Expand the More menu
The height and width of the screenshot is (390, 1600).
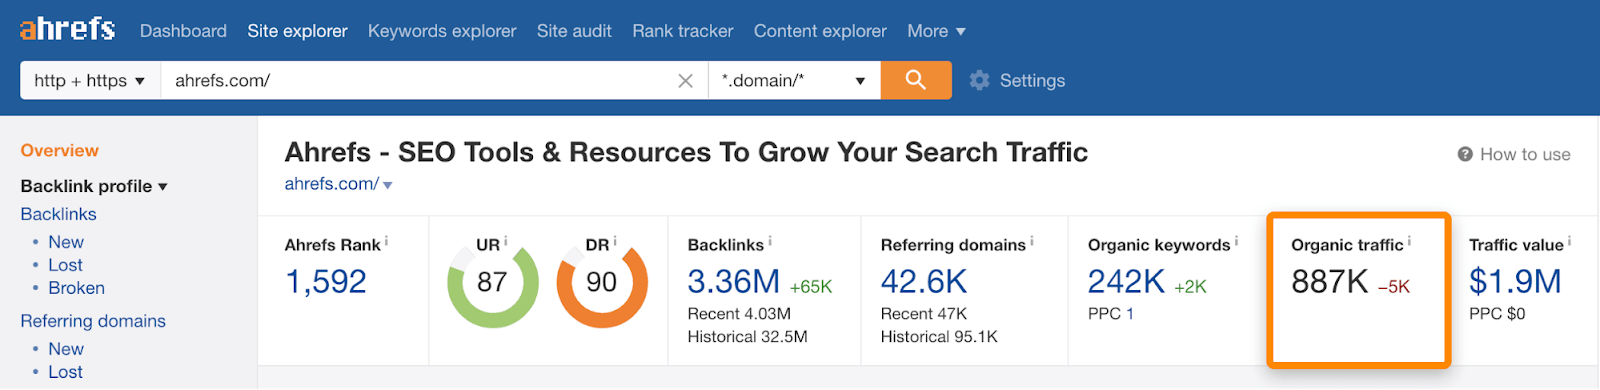click(x=936, y=31)
